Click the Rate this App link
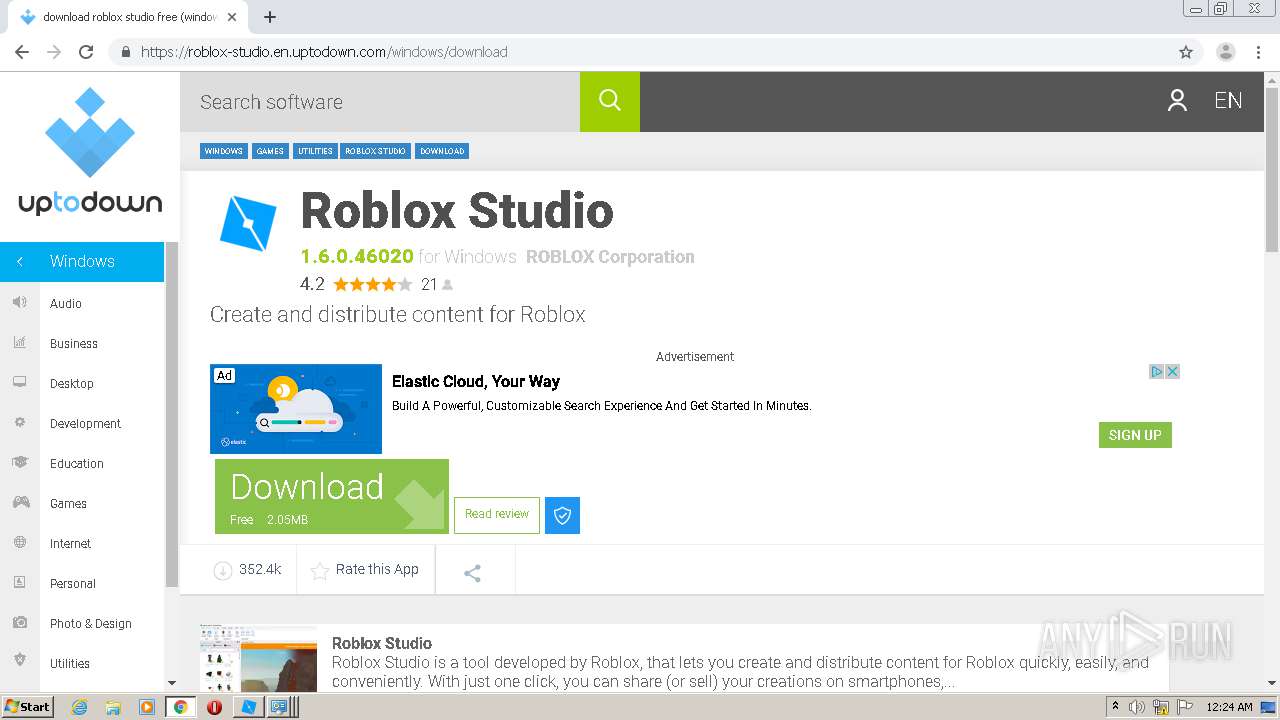The height and width of the screenshot is (720, 1280). tap(377, 569)
